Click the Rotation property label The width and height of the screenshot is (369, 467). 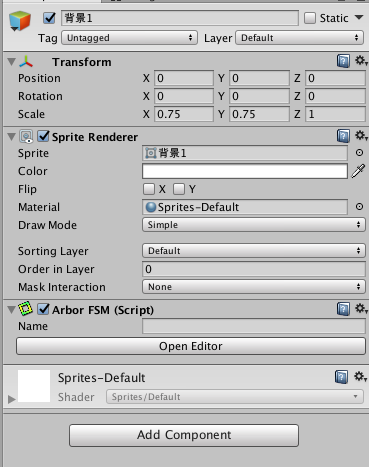click(40, 96)
